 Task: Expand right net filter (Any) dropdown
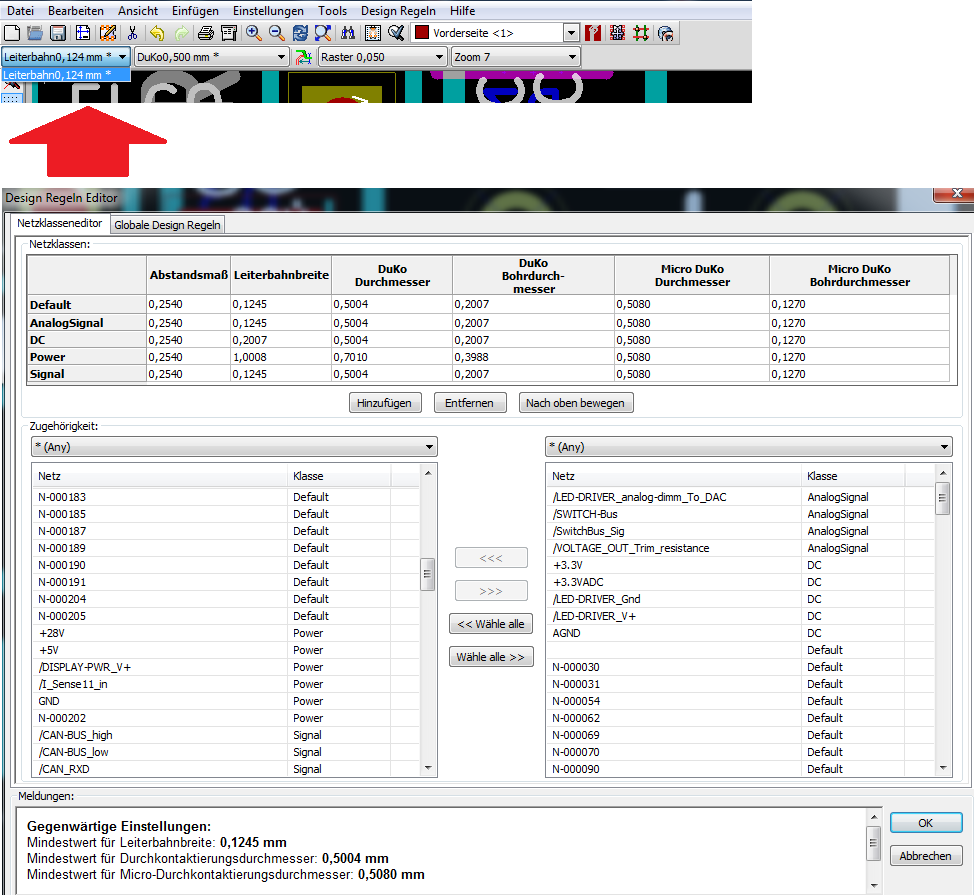[749, 447]
